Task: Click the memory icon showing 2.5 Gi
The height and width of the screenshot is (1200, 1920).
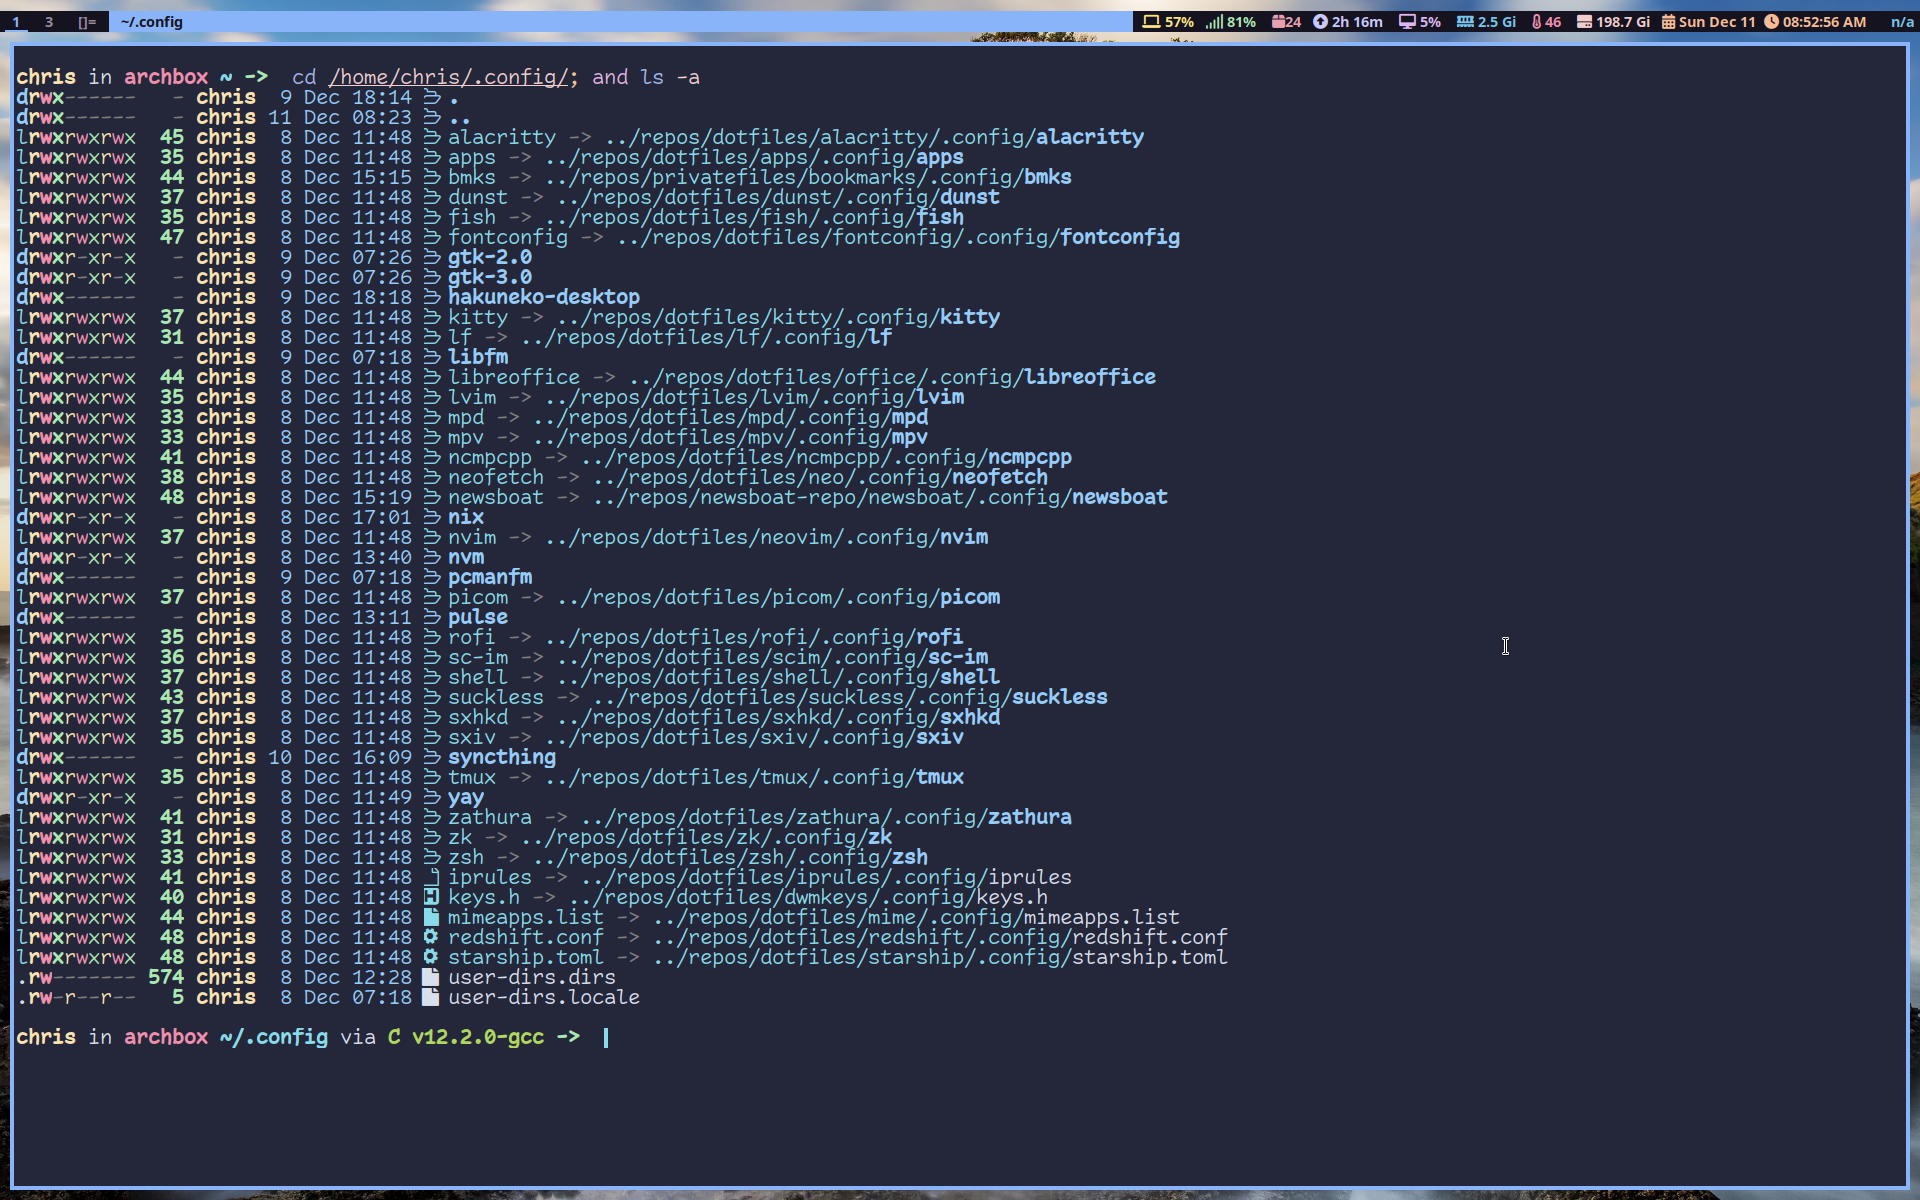Action: click(1465, 22)
